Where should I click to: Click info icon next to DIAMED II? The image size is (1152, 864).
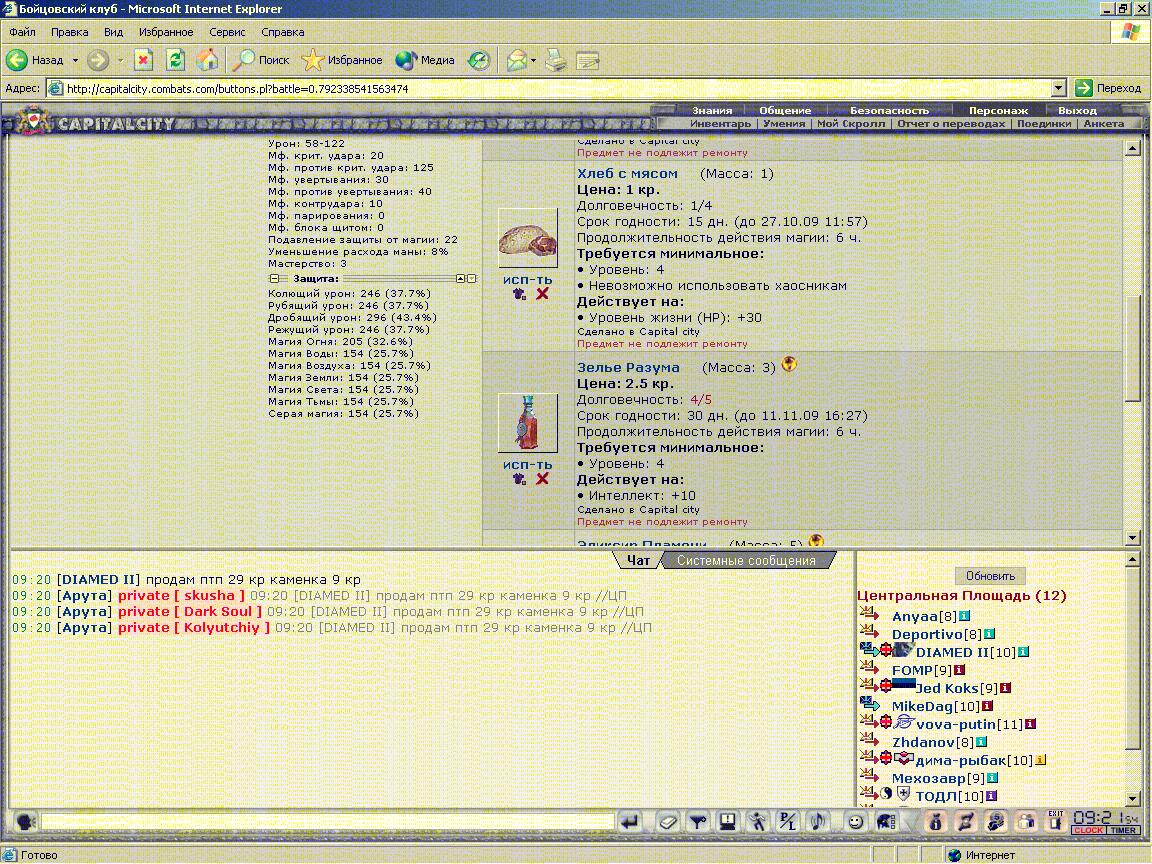coord(1023,652)
